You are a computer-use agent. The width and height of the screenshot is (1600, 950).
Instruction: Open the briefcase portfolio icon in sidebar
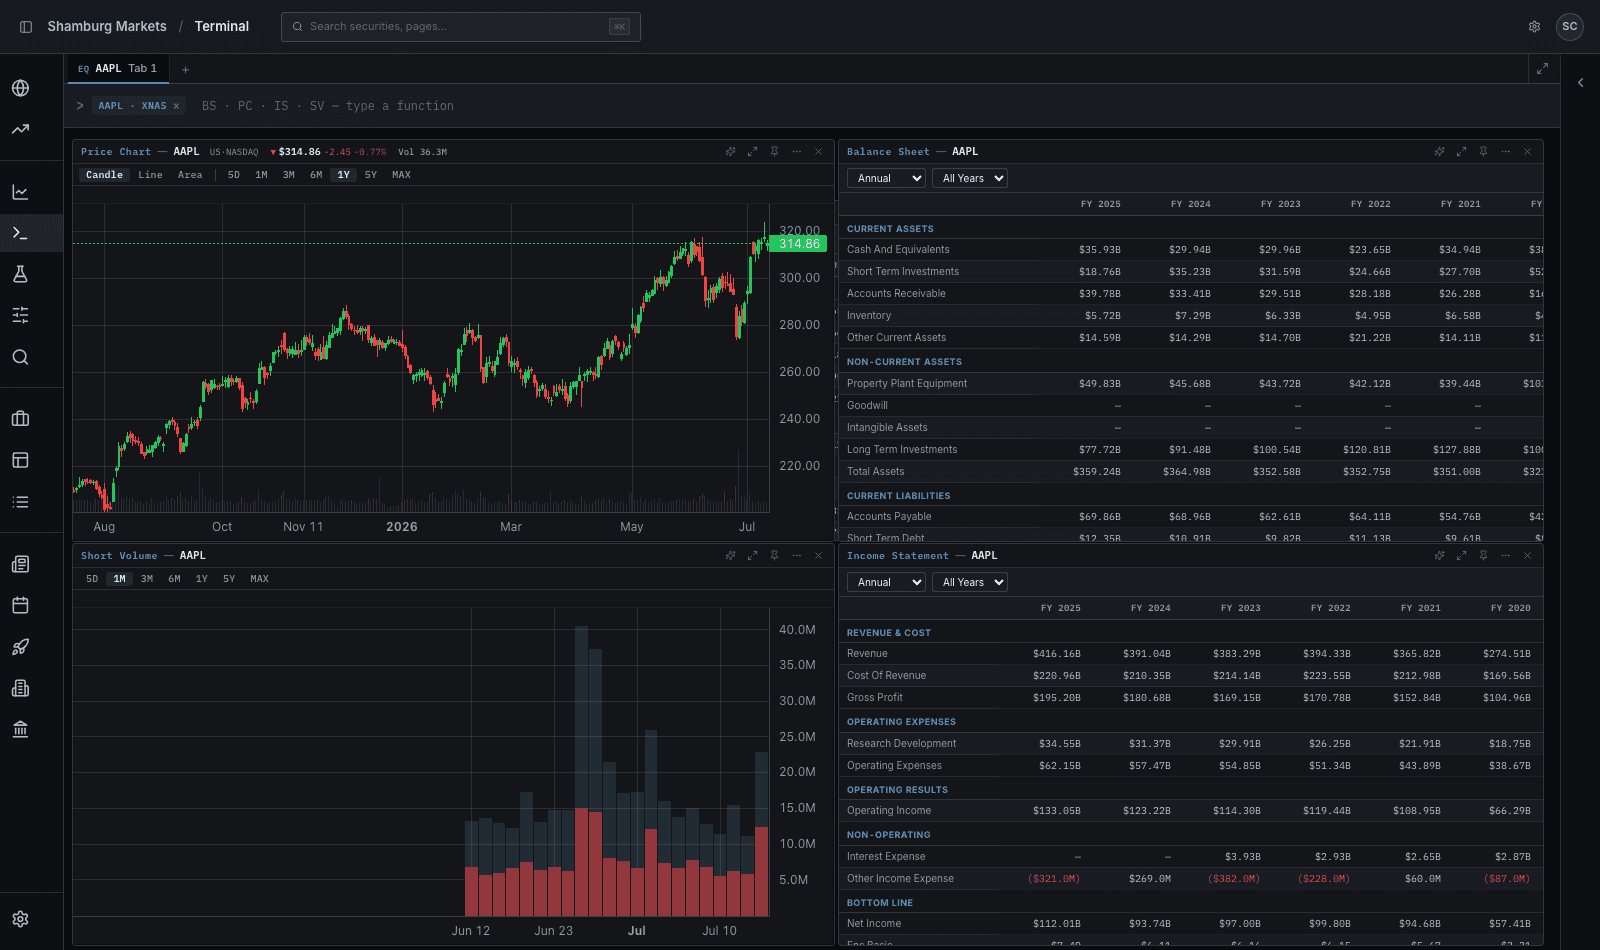(20, 419)
